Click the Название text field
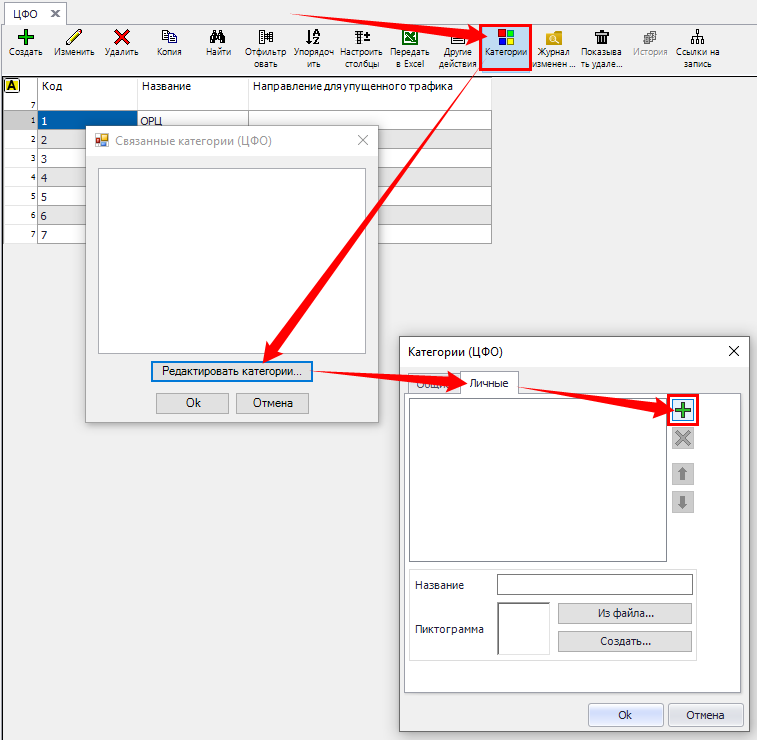Image resolution: width=757 pixels, height=740 pixels. pyautogui.click(x=594, y=585)
